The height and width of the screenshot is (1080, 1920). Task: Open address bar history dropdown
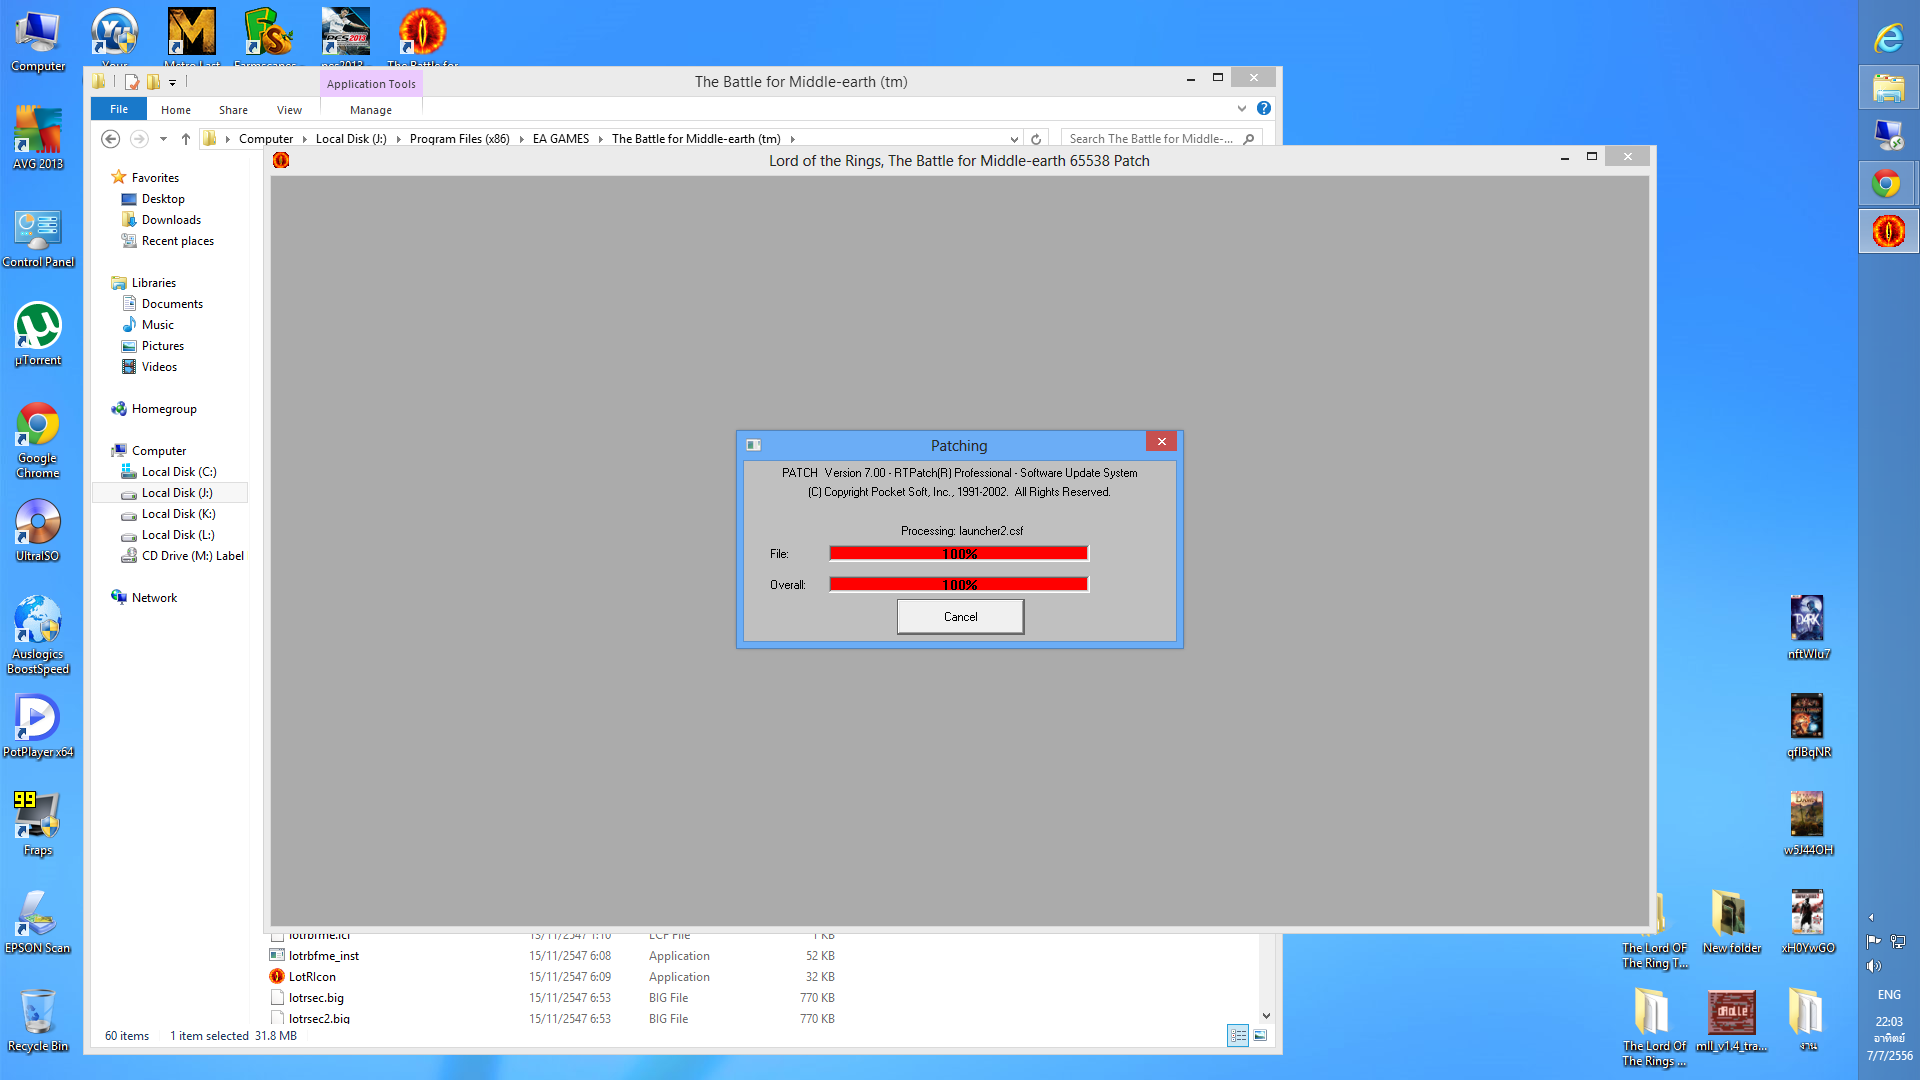tap(1014, 139)
